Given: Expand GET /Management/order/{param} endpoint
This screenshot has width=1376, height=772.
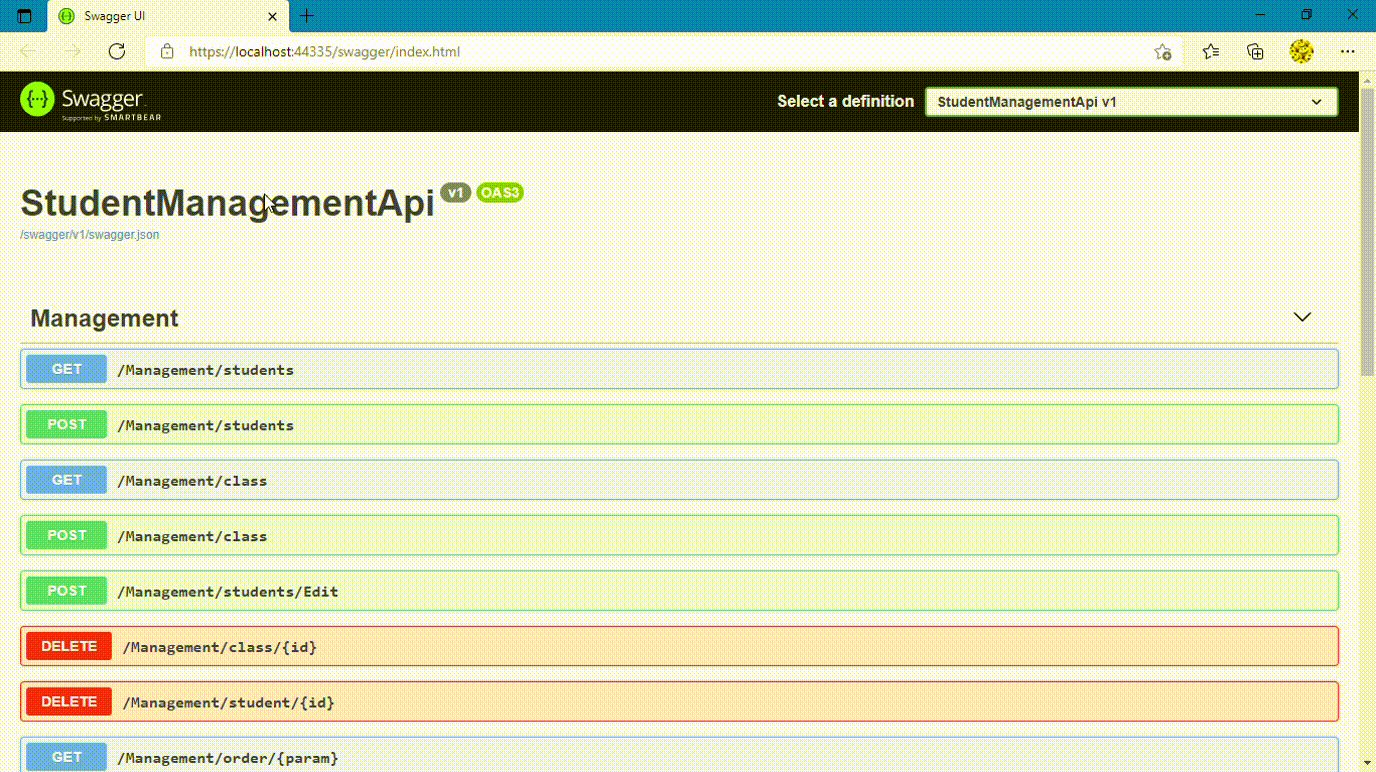Looking at the screenshot, I should 679,755.
